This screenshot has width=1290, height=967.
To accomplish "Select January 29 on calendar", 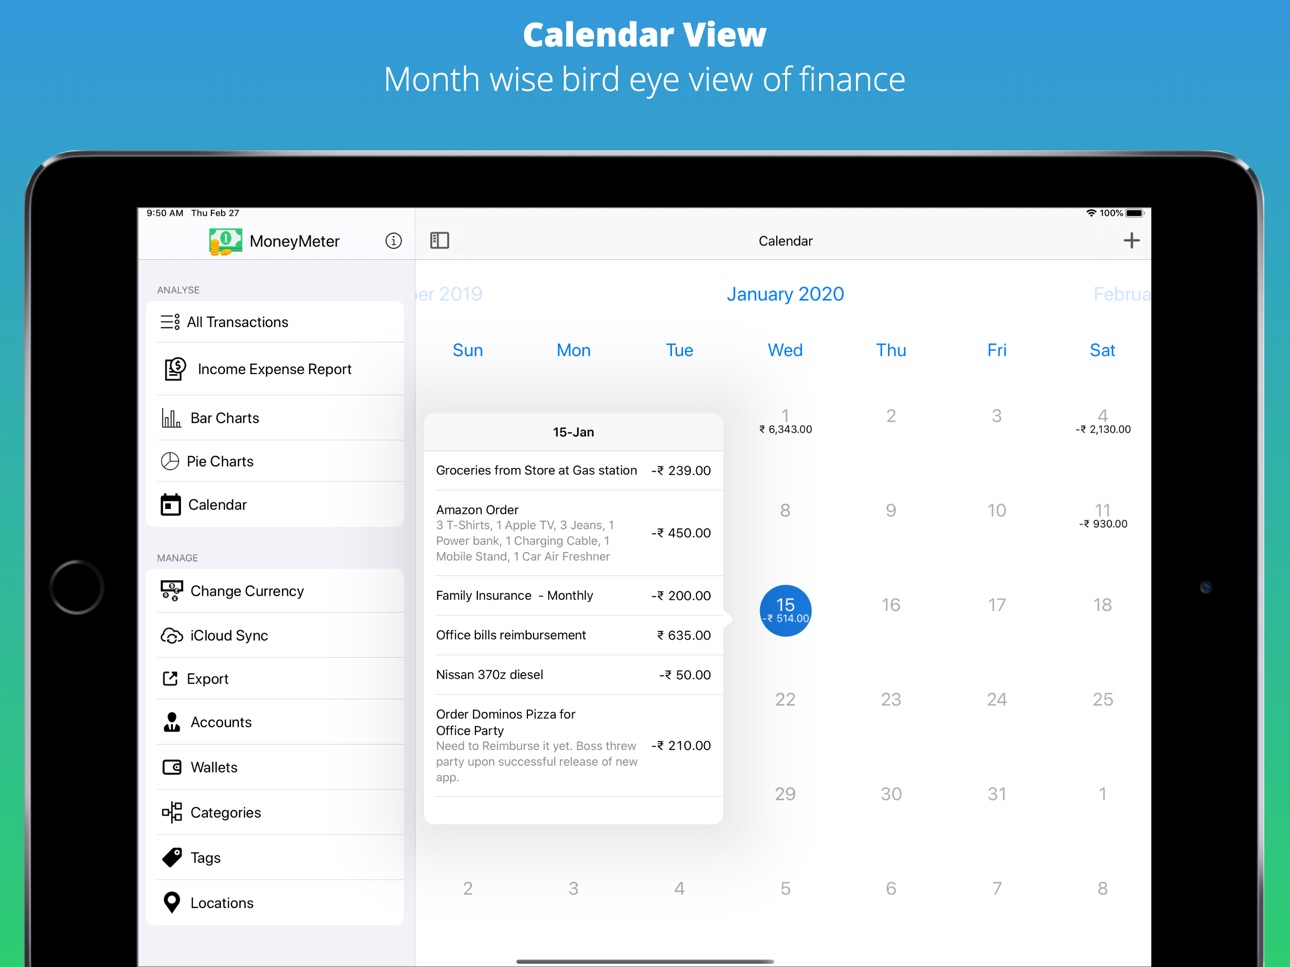I will (785, 794).
